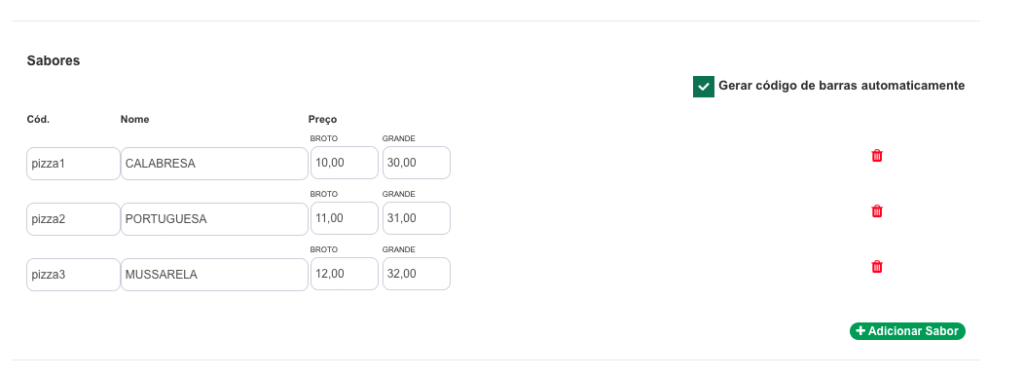
Task: Uncheck Gerar código de barras automaticamente
Action: click(x=703, y=86)
